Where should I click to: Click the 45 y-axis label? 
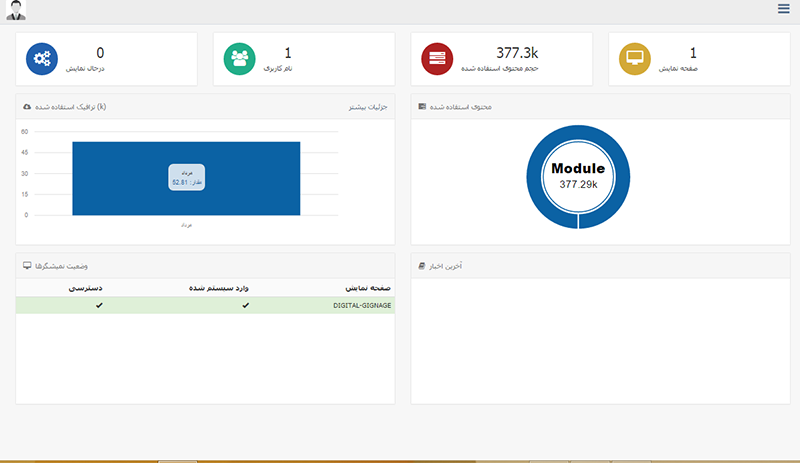coord(24,153)
